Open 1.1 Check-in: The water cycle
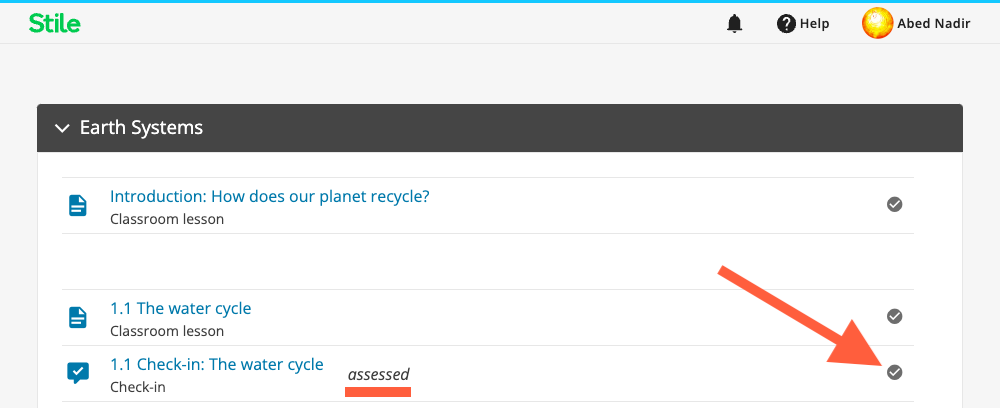The height and width of the screenshot is (408, 1000). click(217, 365)
